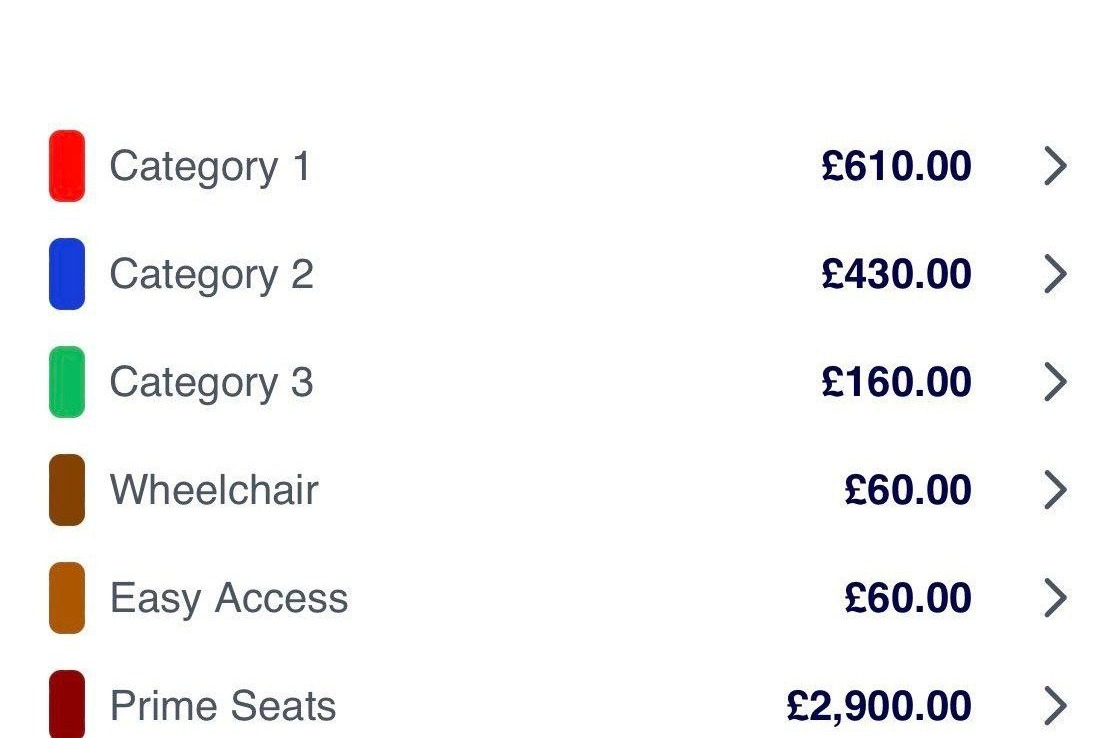Open the Prime Seats row chevron
This screenshot has width=1109, height=738.
pos(1055,705)
